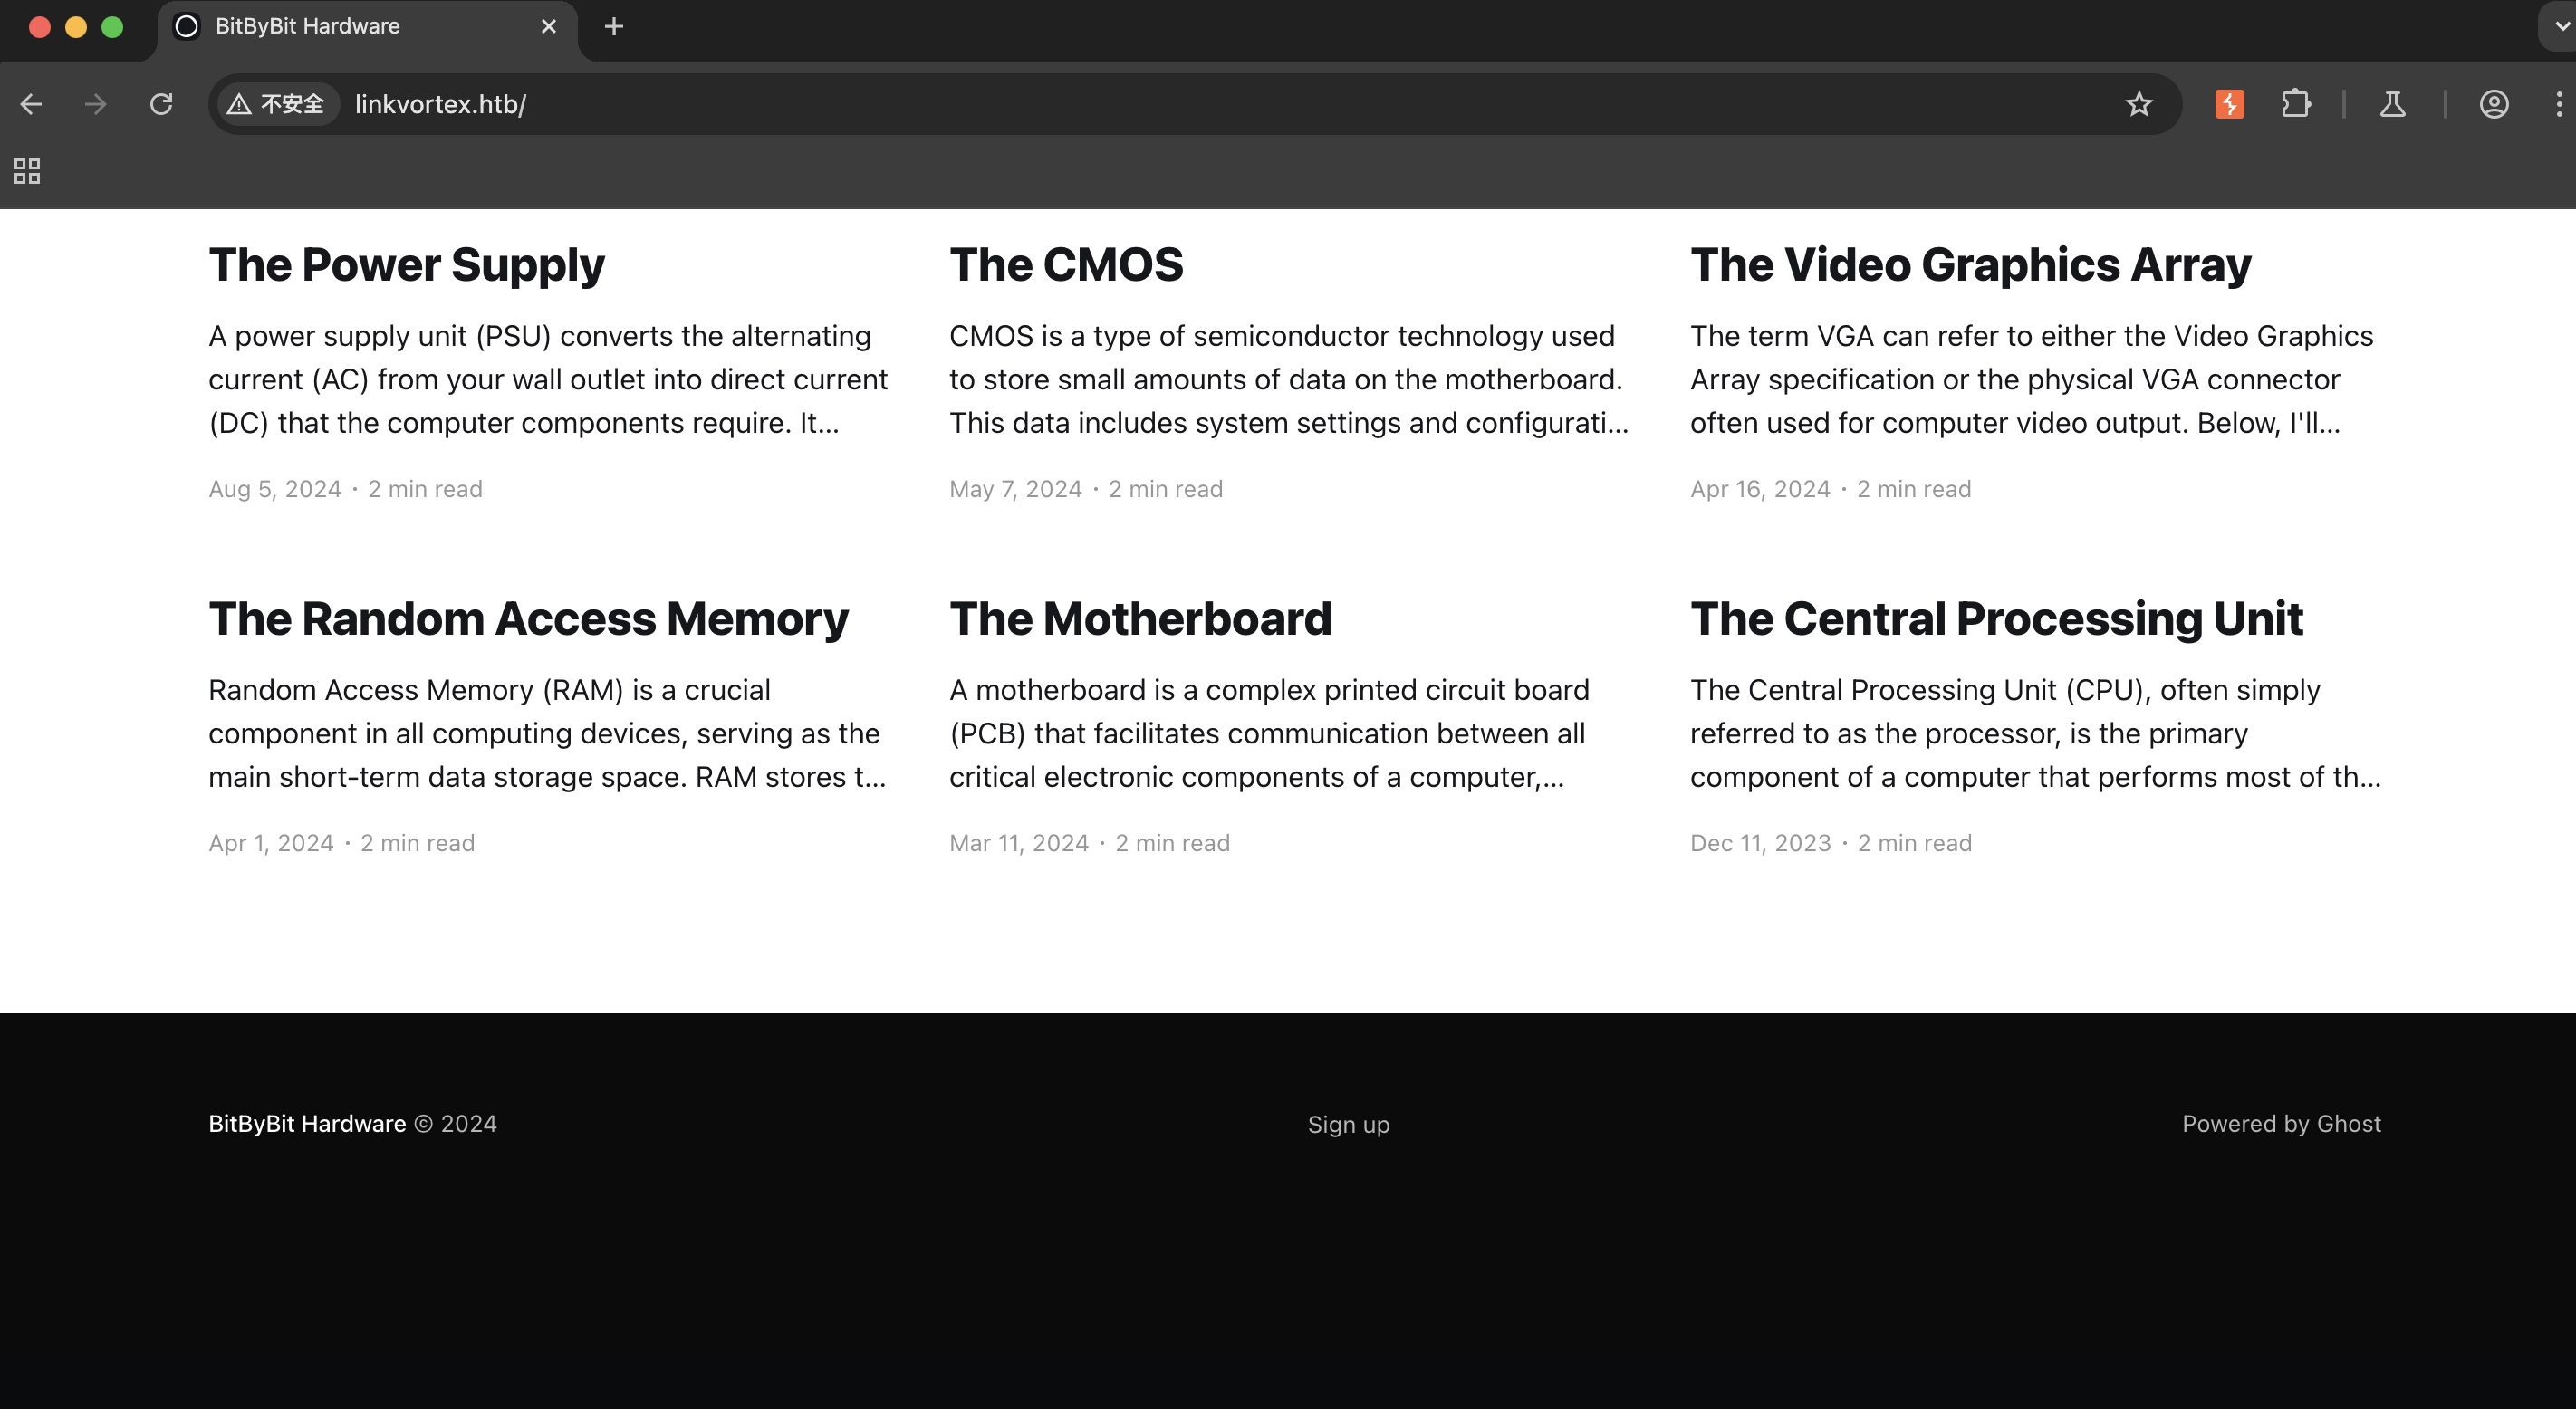Click the forward navigation arrow

pos(96,104)
